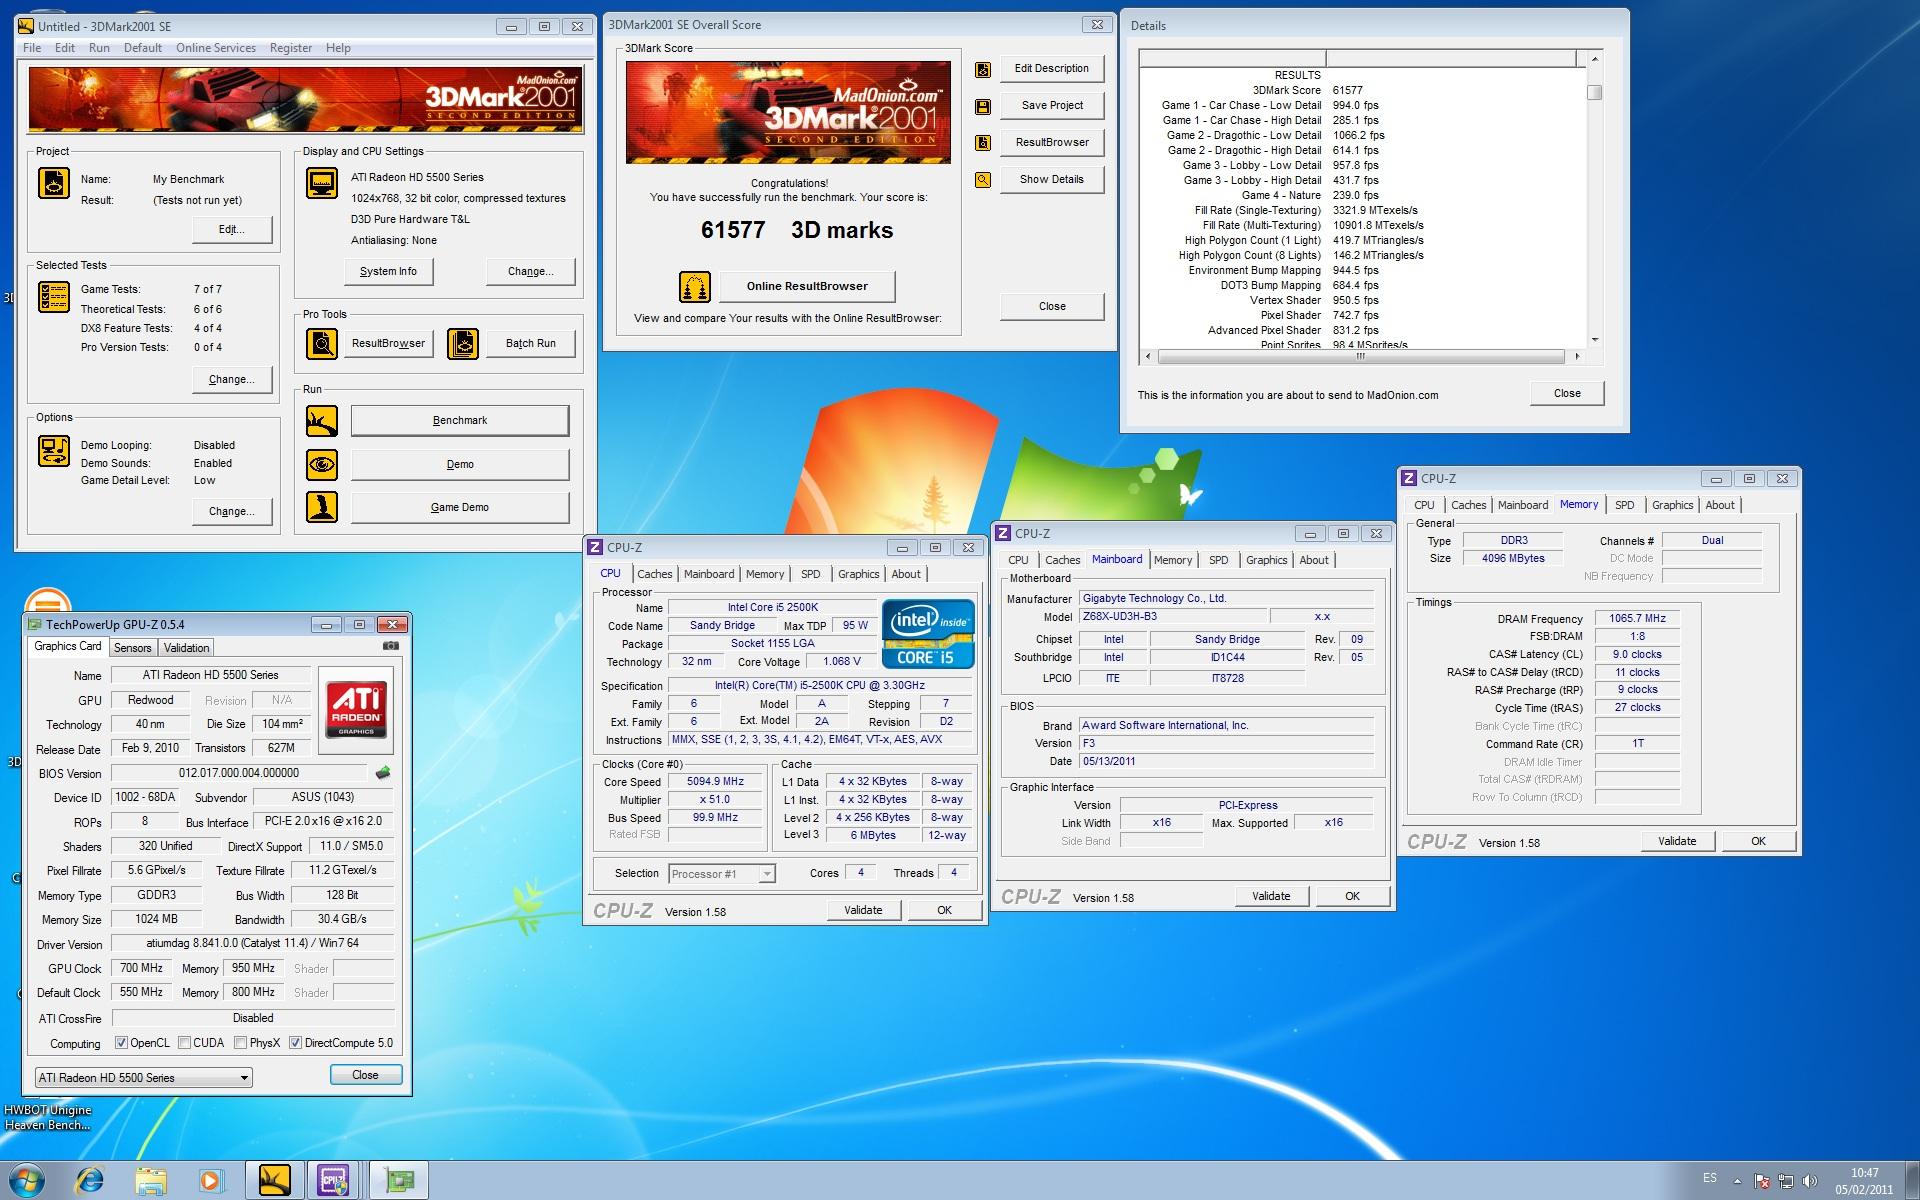Open the Processor #1 selection dropdown
The width and height of the screenshot is (1920, 1200).
(x=721, y=874)
